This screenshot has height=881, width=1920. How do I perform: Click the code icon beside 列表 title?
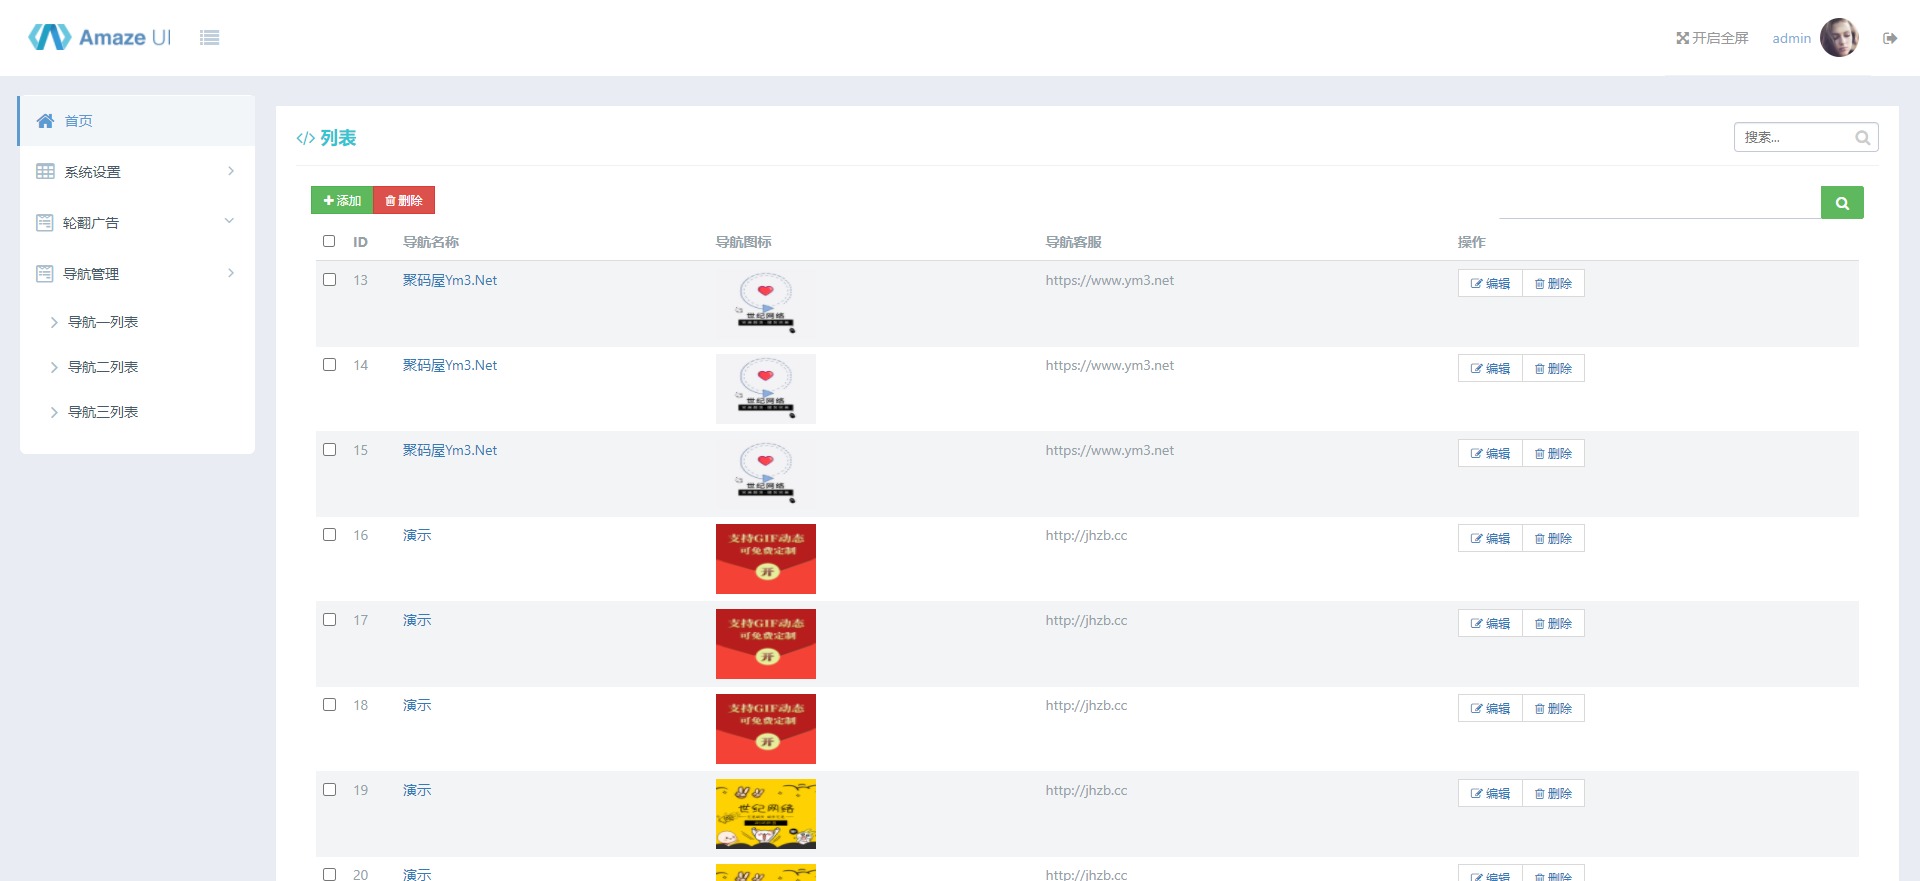click(x=305, y=138)
